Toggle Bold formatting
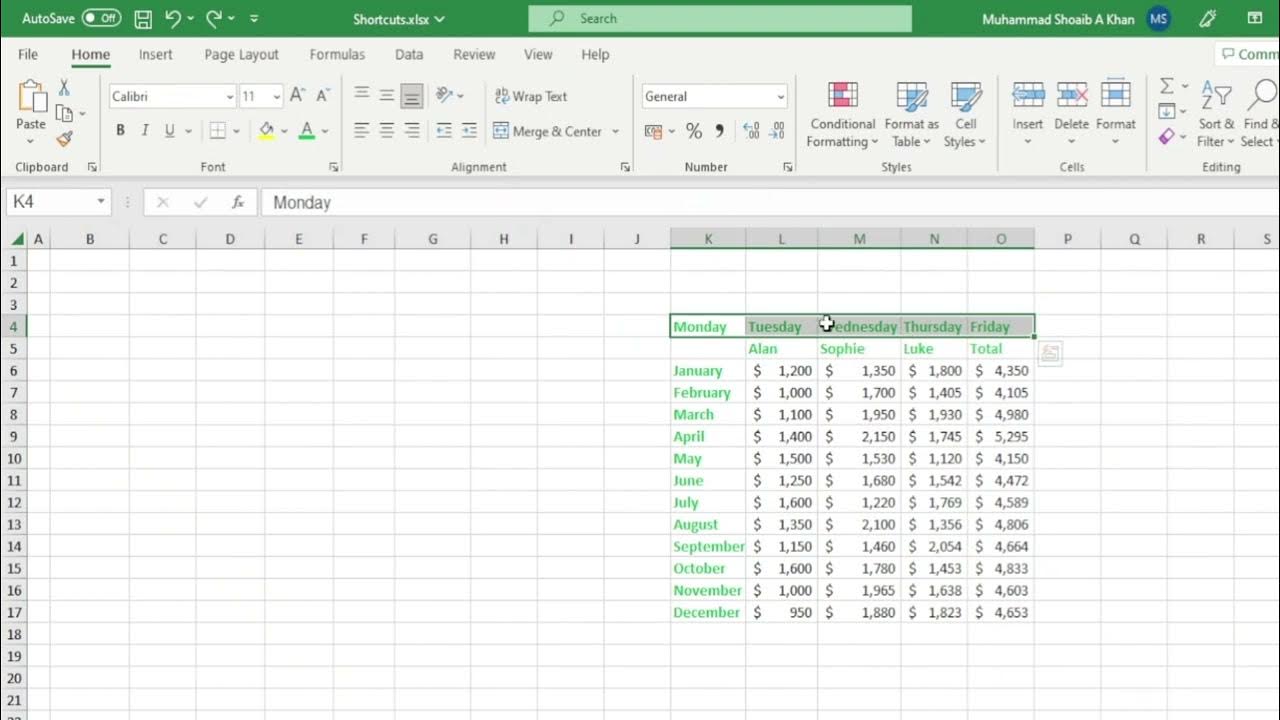The width and height of the screenshot is (1280, 720). pyautogui.click(x=120, y=131)
